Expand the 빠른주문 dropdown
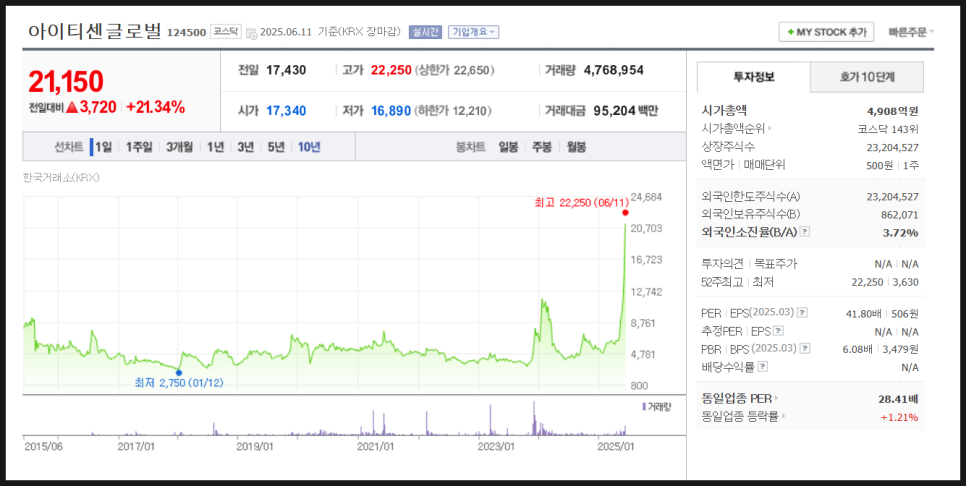The width and height of the screenshot is (966, 486). click(911, 32)
